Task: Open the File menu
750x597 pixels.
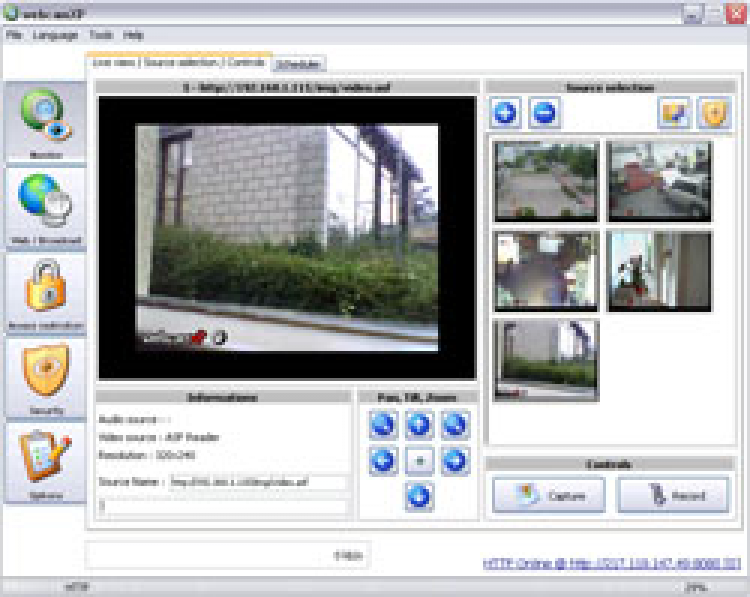Action: coord(14,35)
